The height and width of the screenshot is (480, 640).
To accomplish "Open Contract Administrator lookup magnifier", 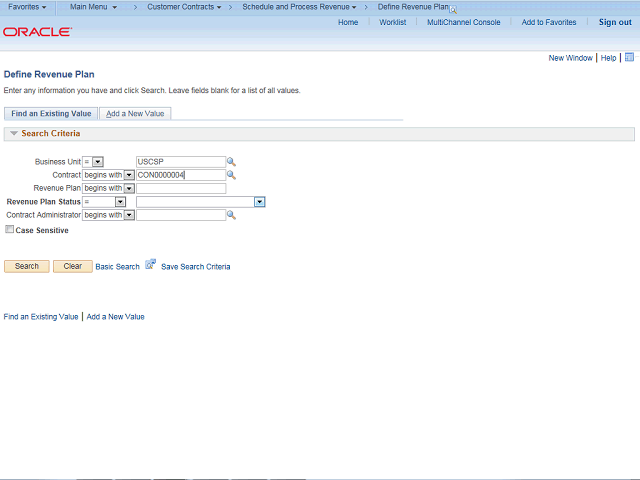I will pos(231,215).
